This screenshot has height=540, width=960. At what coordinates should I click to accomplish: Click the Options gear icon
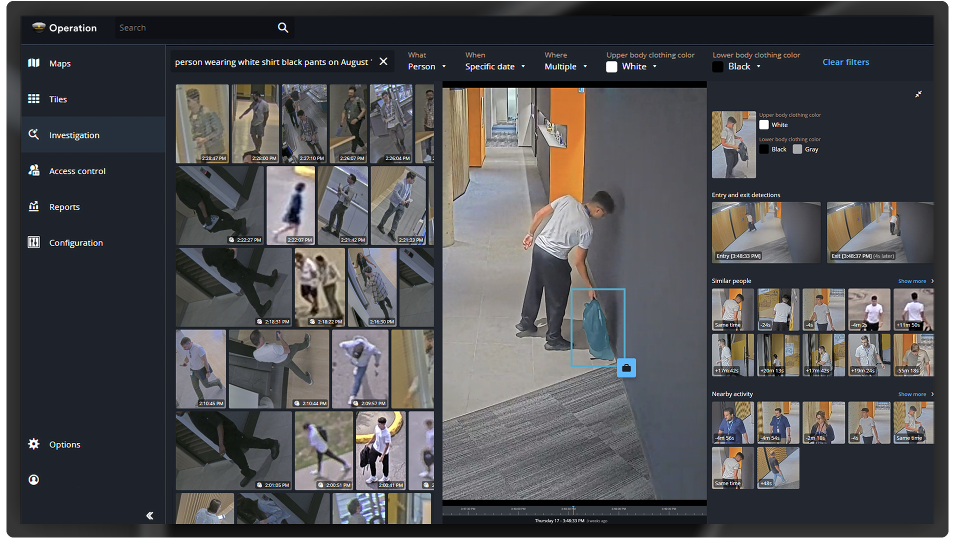pyautogui.click(x=34, y=444)
